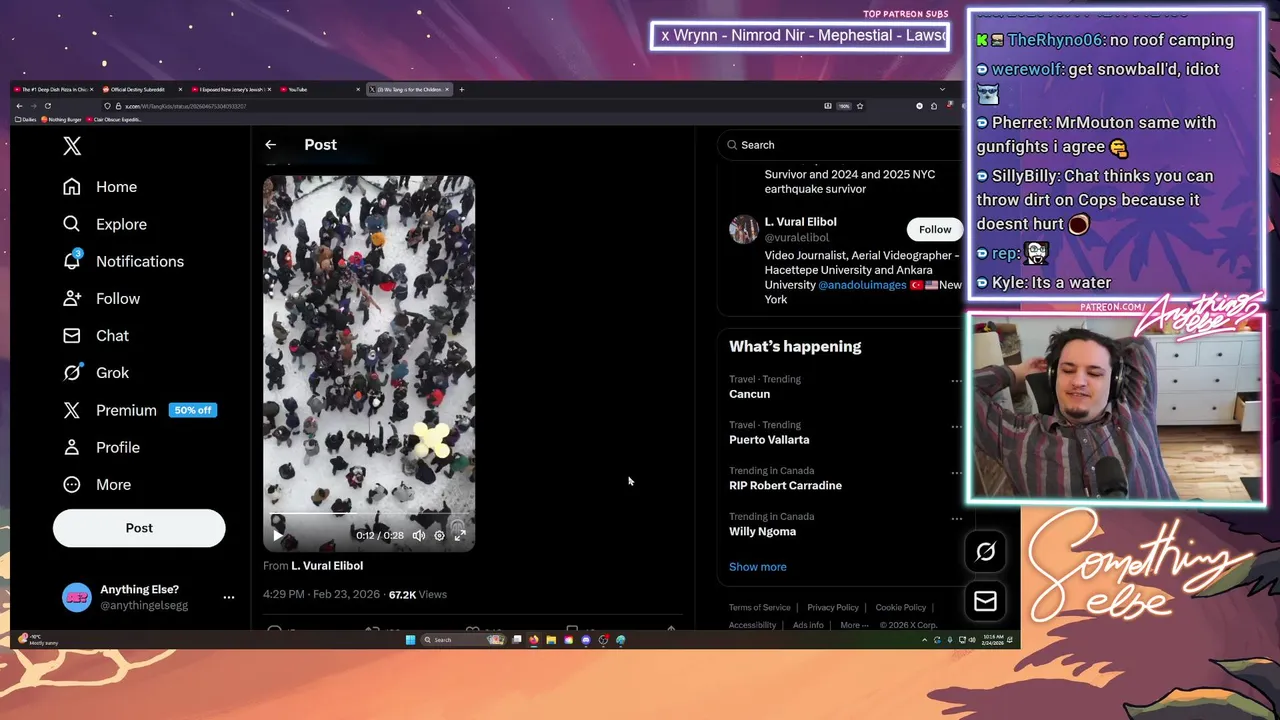Click the 4:29 PM Feb 23, 2026 timestamp
Screen dimensions: 1280x720
tap(321, 595)
